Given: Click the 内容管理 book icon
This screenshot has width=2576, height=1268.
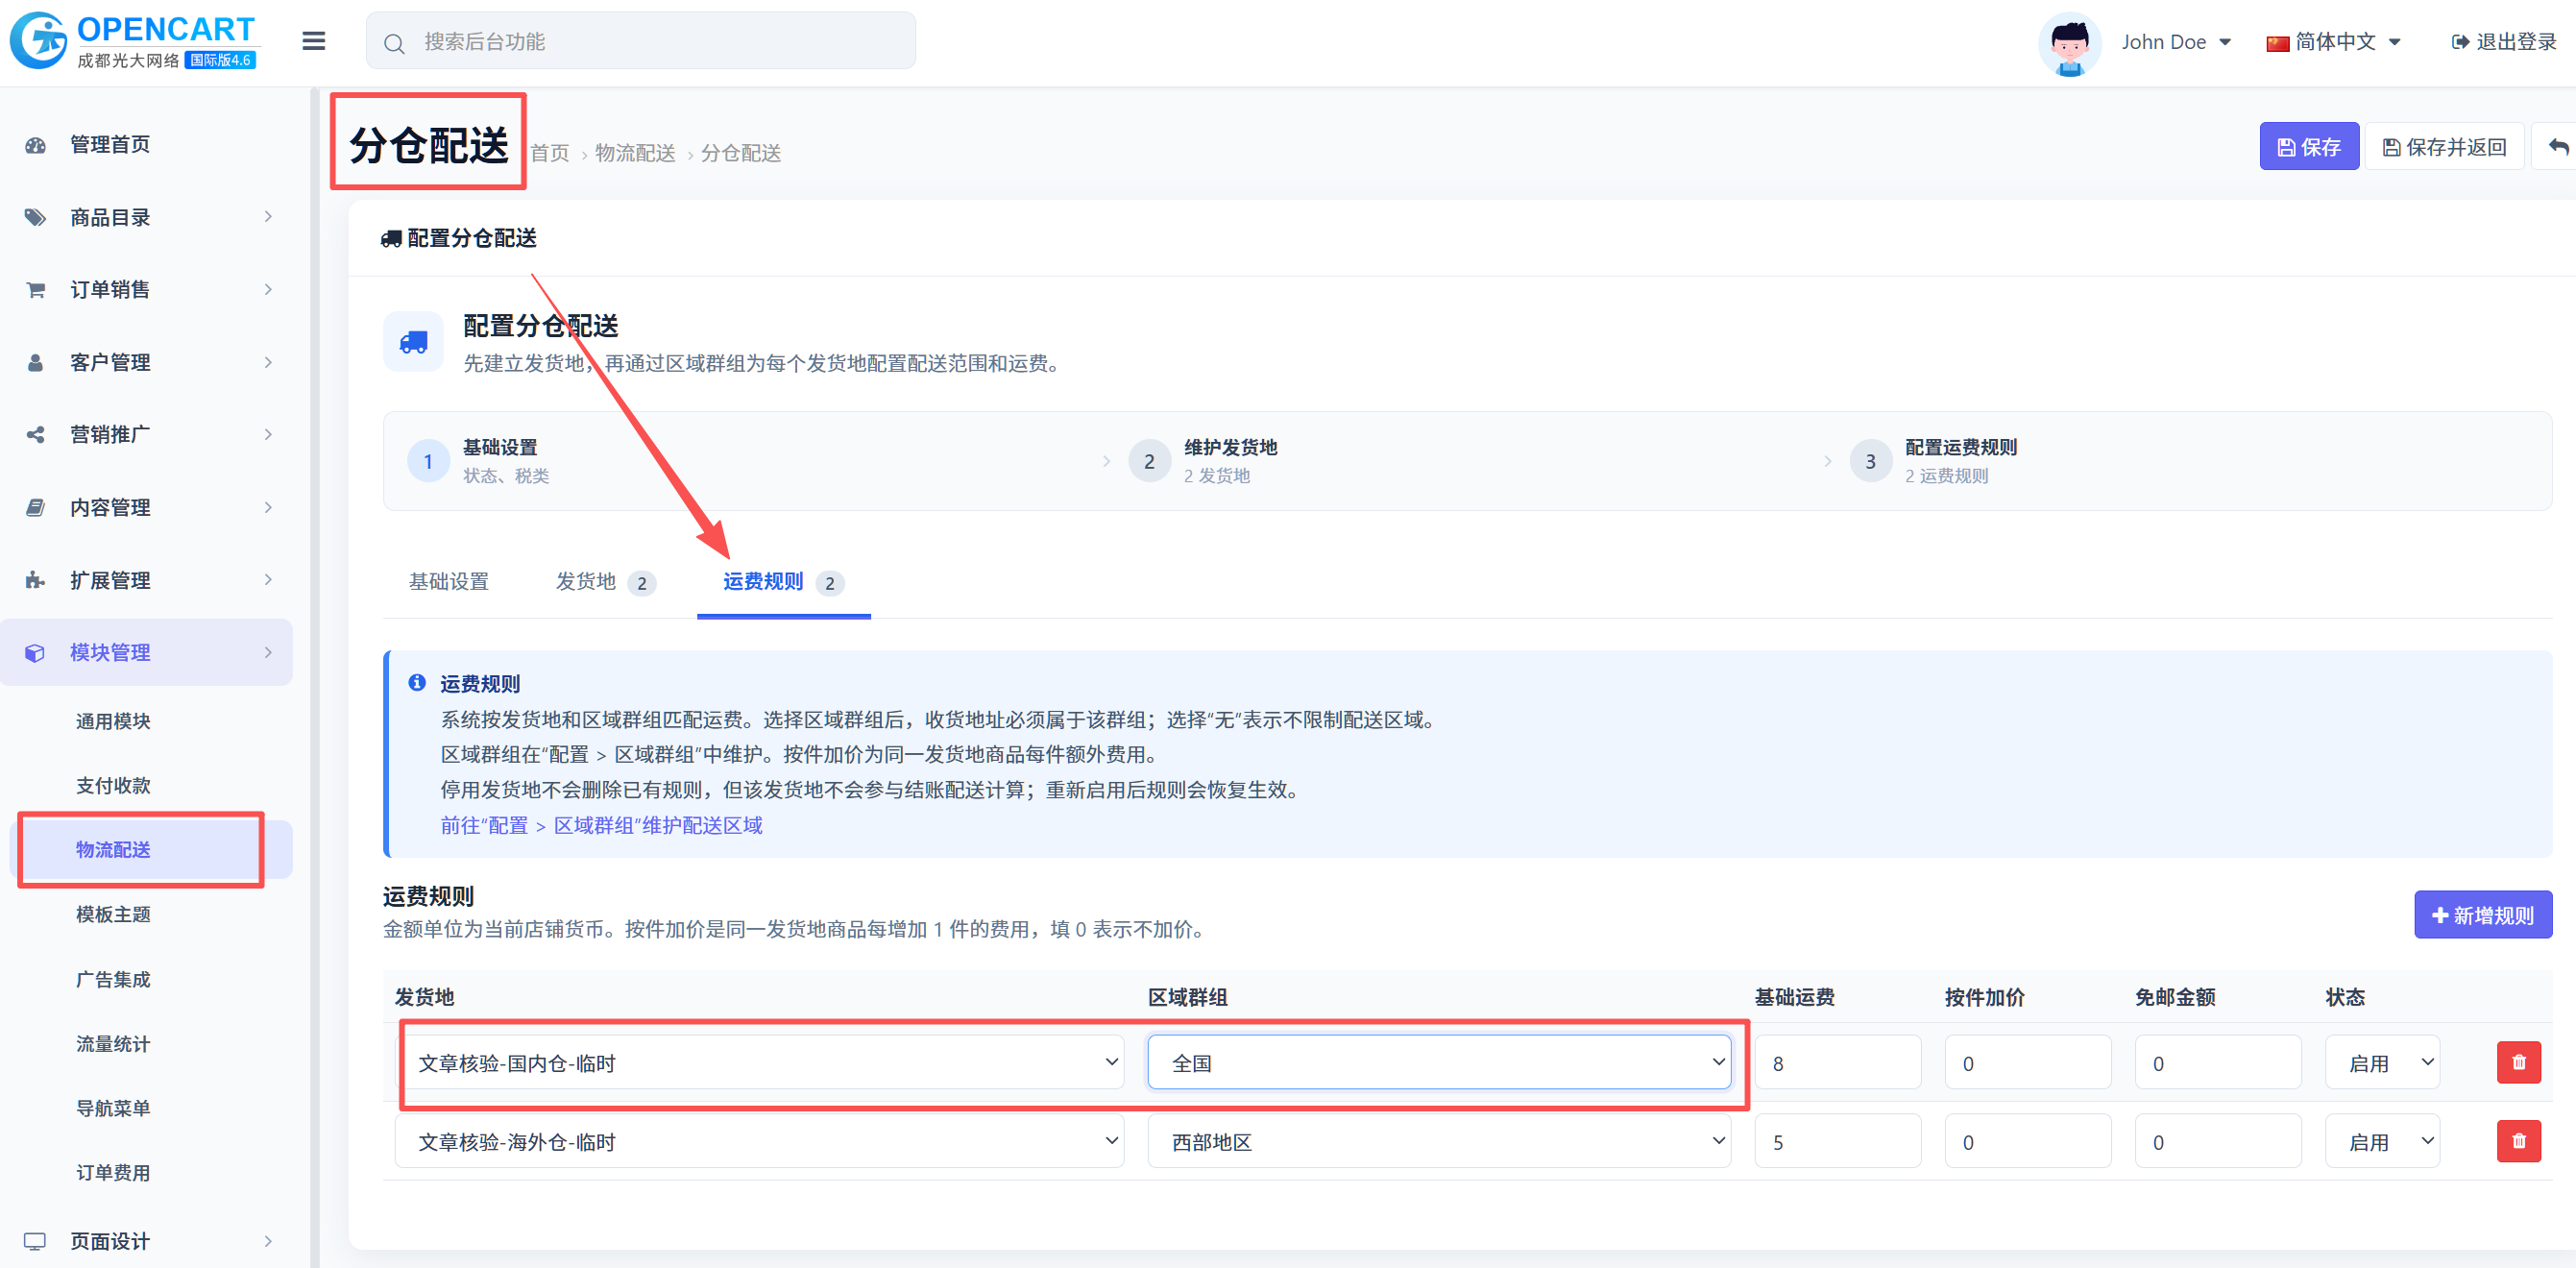Looking at the screenshot, I should coord(36,507).
